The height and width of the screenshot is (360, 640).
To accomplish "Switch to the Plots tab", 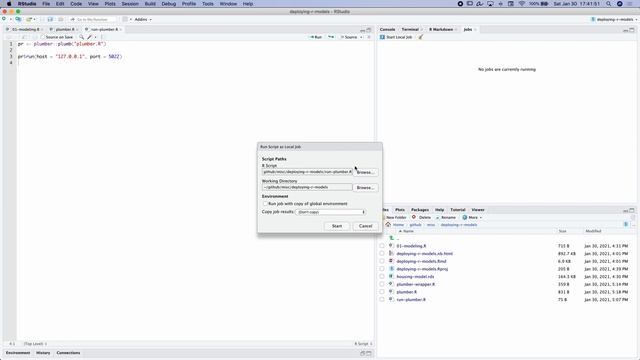I will click(x=400, y=210).
